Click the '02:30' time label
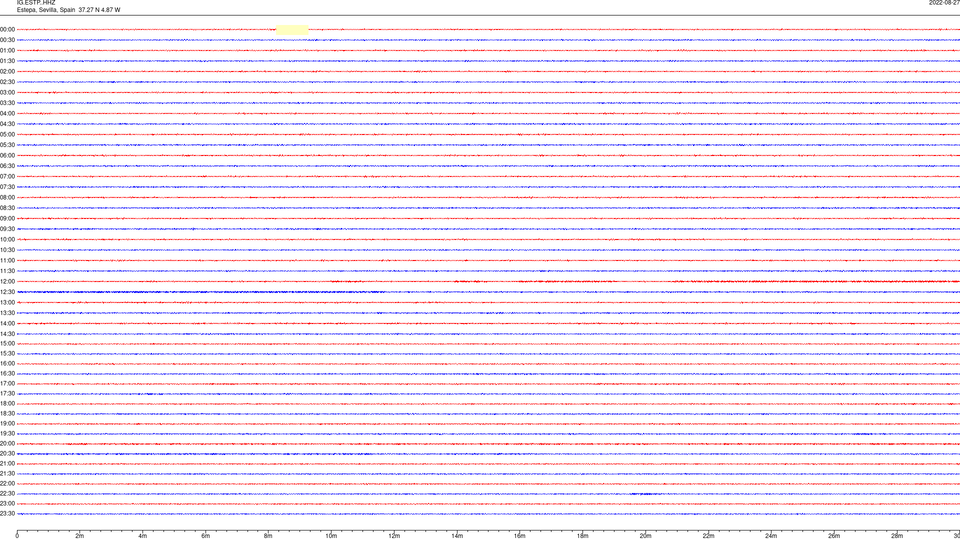This screenshot has width=960, height=540. pos(7,82)
